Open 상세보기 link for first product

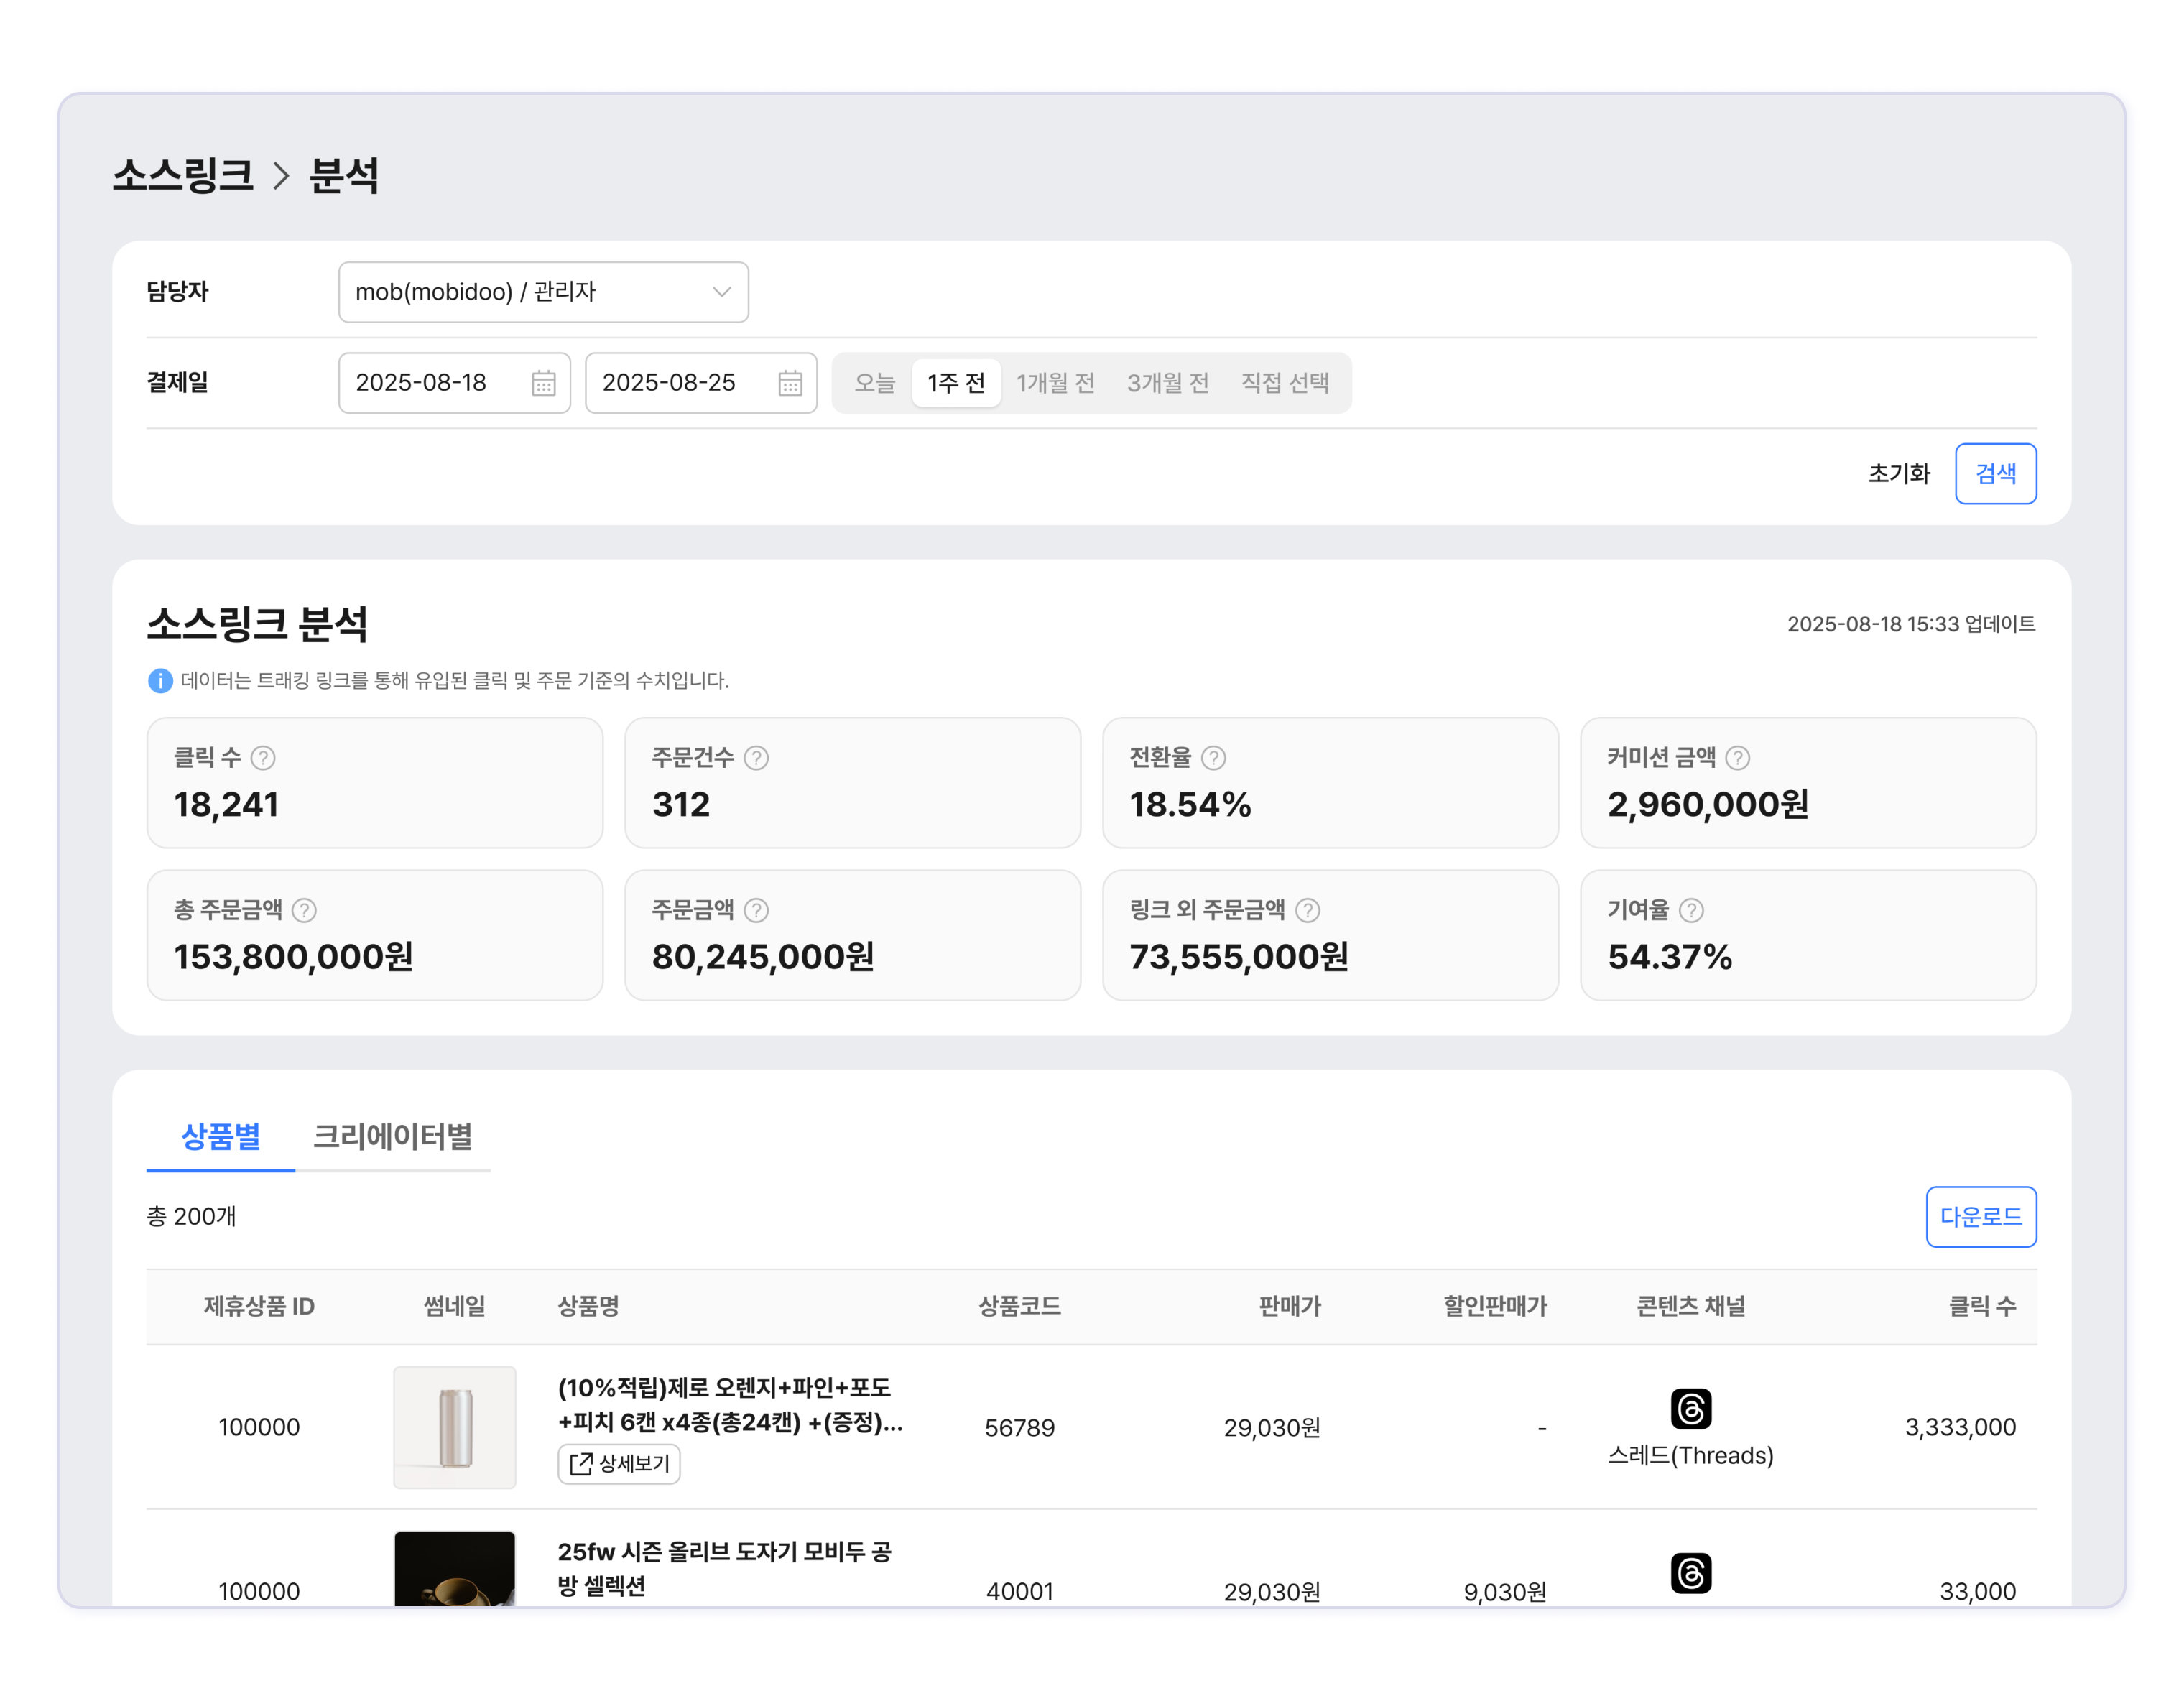(619, 1464)
